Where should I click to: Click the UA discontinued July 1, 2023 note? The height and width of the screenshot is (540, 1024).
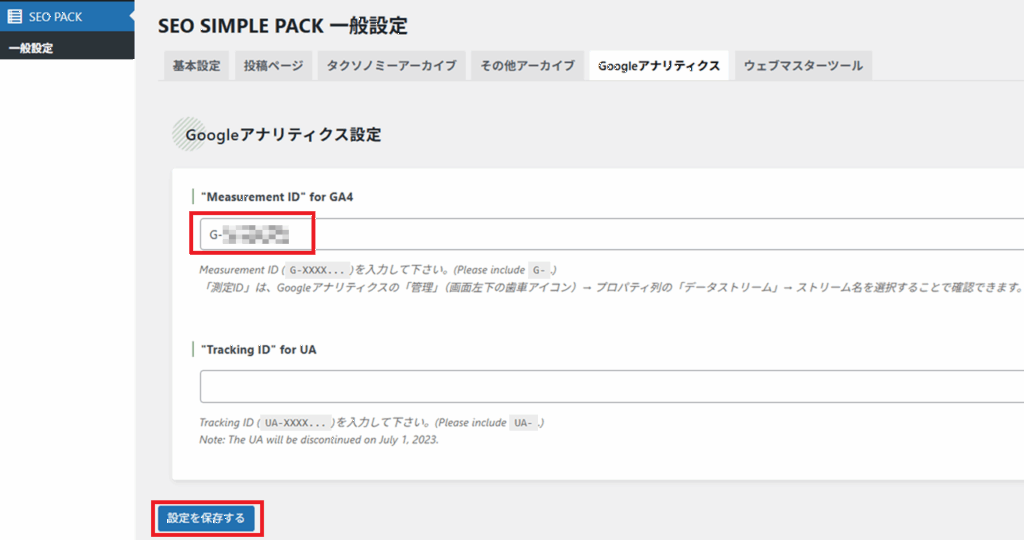pos(318,439)
